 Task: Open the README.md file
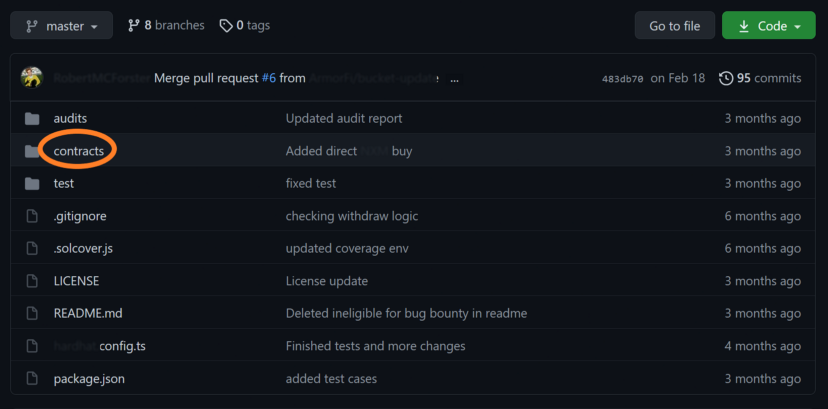point(87,313)
